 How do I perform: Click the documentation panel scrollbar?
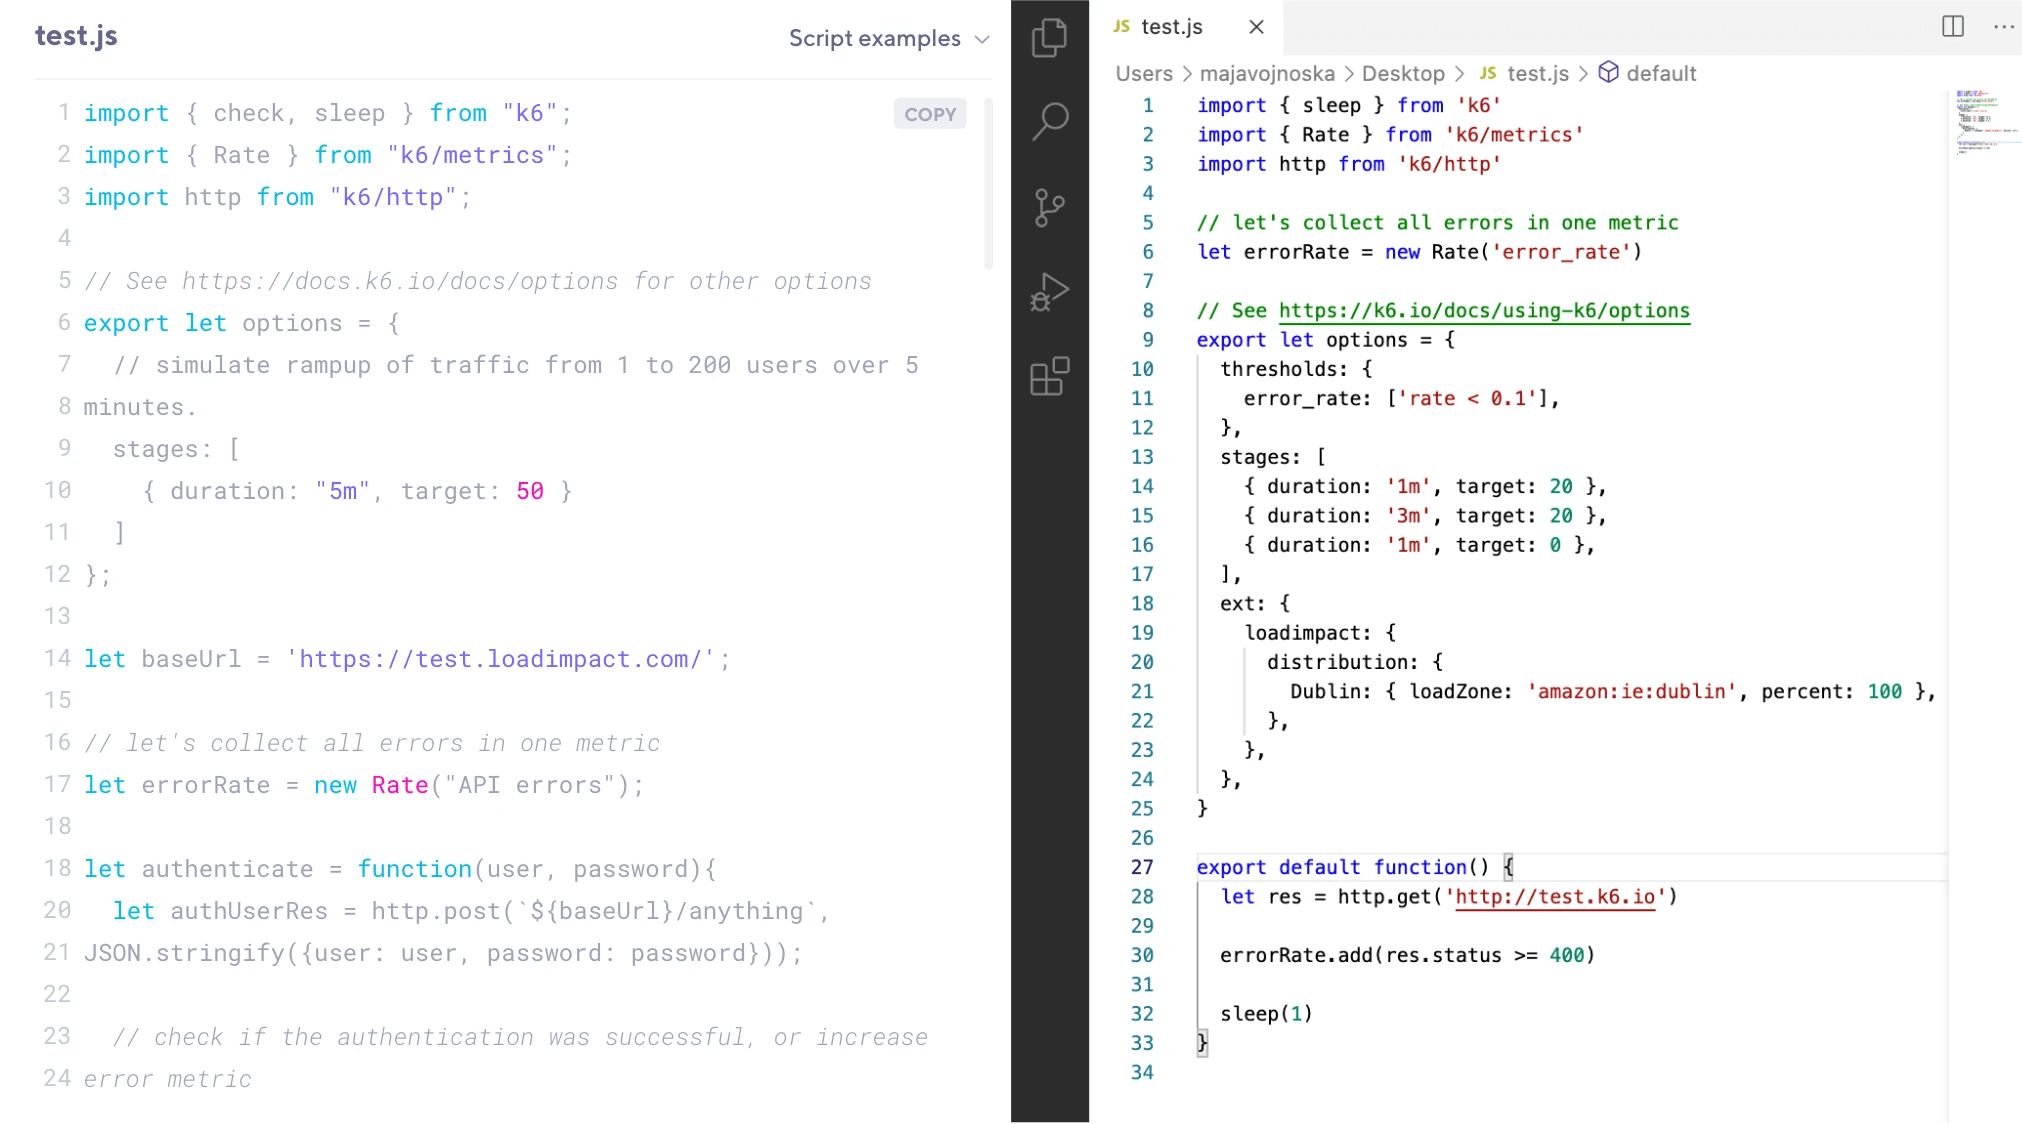coord(989,180)
